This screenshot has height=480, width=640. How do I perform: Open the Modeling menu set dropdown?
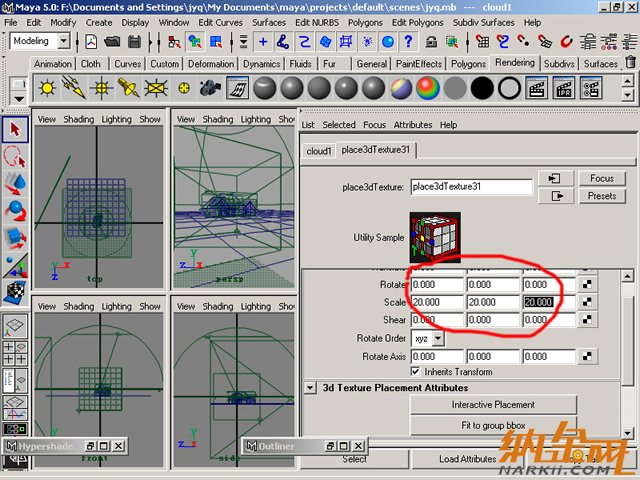tap(64, 41)
